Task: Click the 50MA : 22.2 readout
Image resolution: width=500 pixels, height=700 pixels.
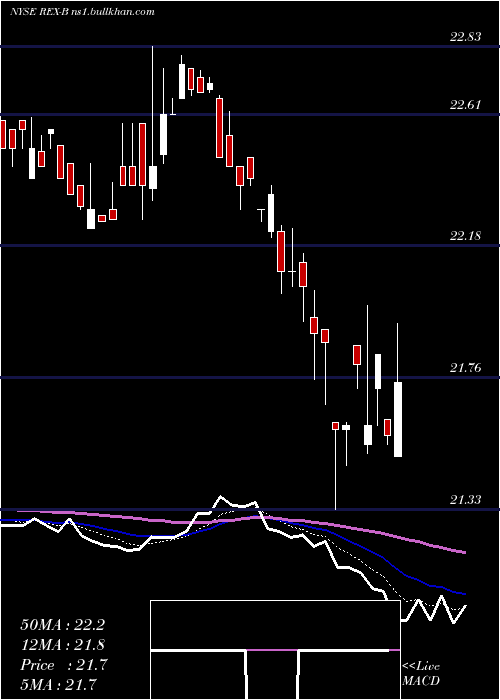Action: pos(62,625)
